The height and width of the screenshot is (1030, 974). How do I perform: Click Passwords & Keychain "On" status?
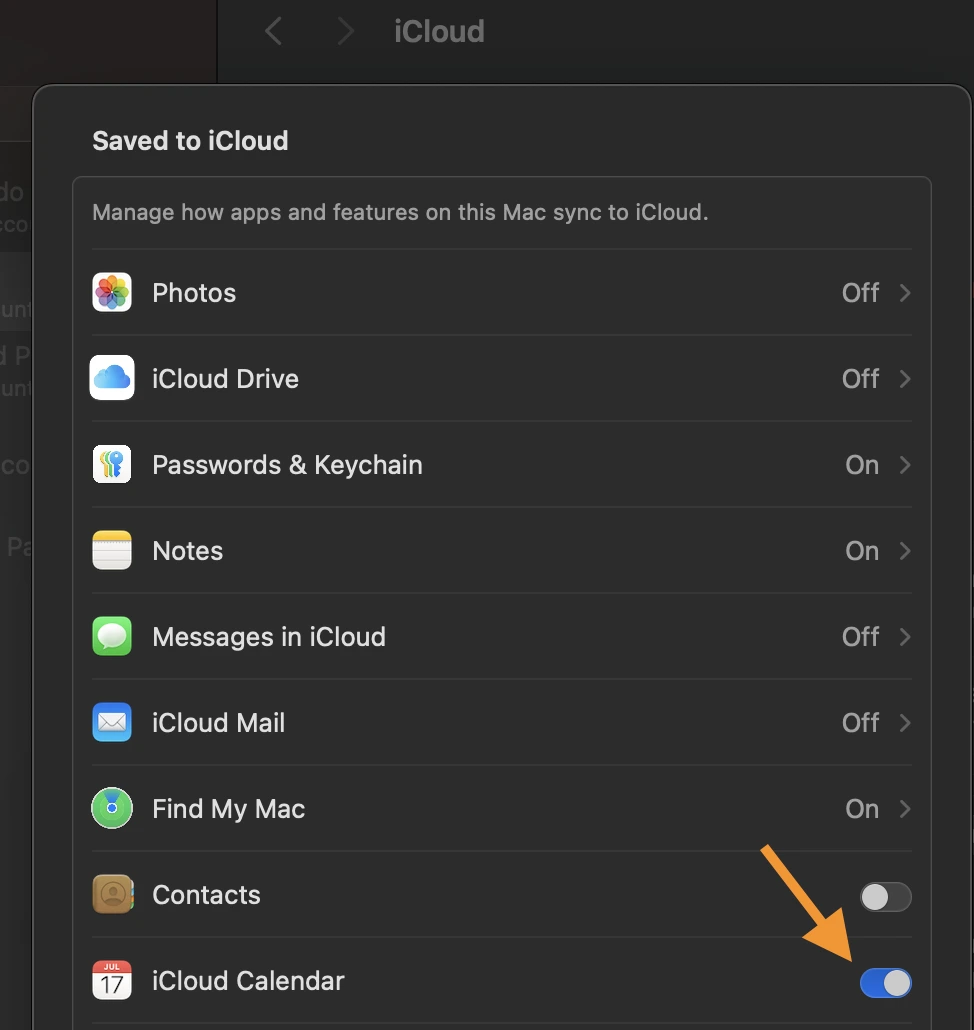[862, 465]
